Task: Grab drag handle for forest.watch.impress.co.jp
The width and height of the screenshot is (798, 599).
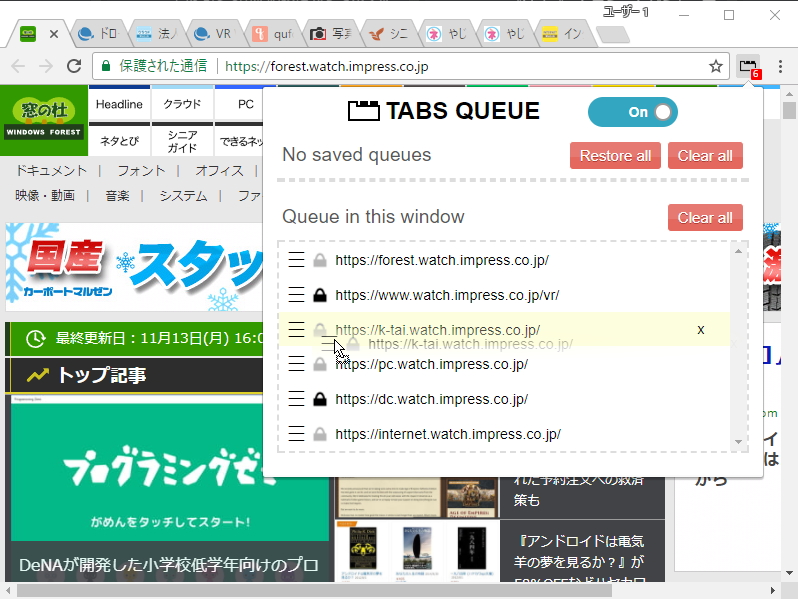Action: tap(296, 260)
